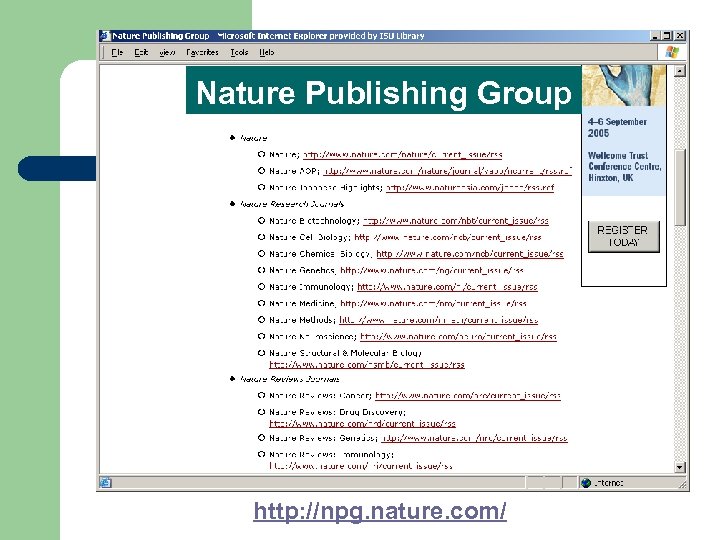Open the Nature Reviews Genetics RSS link
This screenshot has height=540, width=720.
click(475, 438)
